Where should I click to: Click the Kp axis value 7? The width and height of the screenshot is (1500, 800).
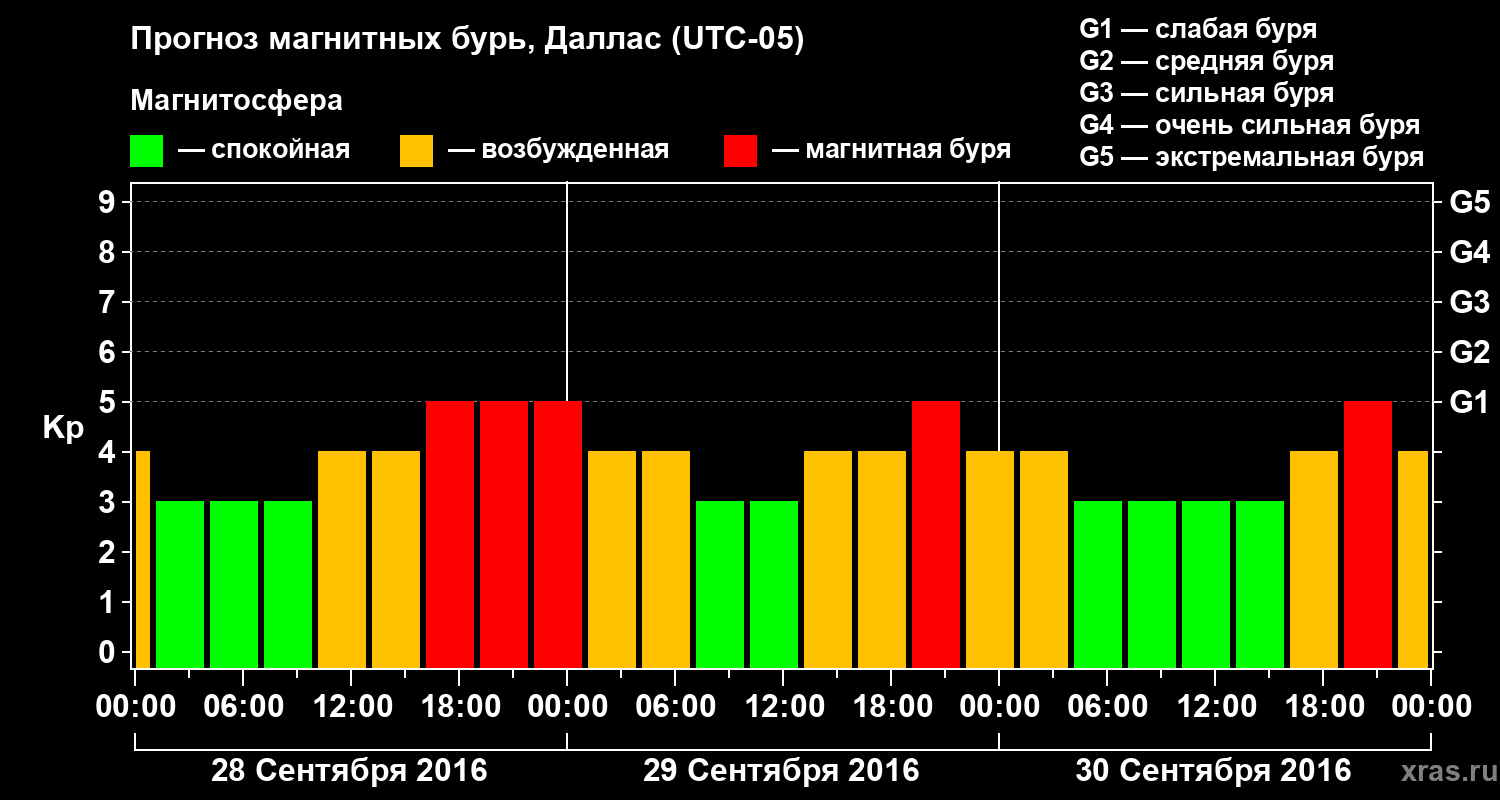tap(108, 302)
